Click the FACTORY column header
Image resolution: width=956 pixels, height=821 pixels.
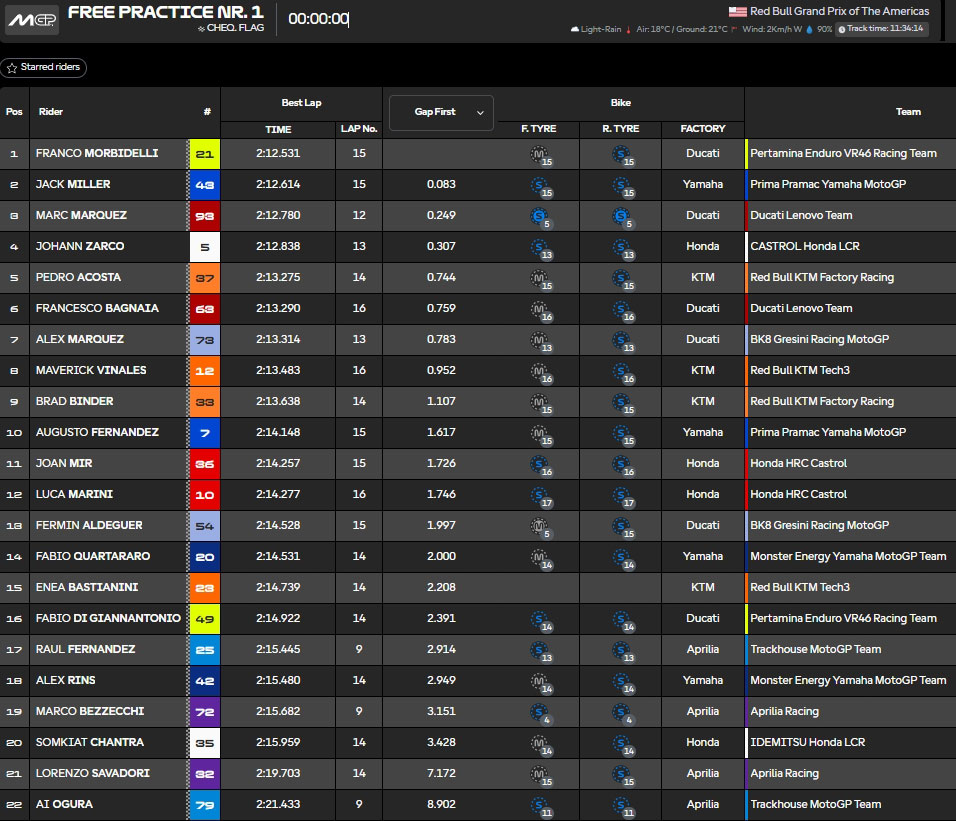click(x=702, y=129)
